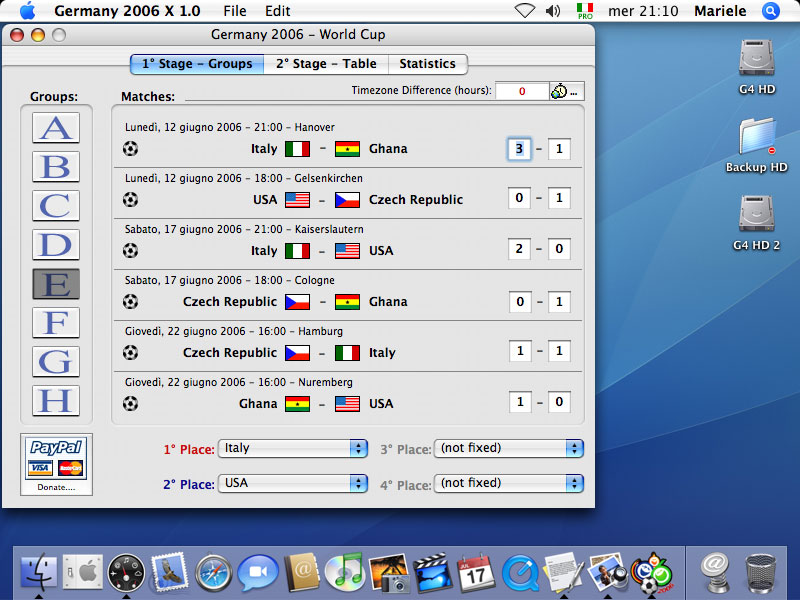Toggle Group F letter button
Viewport: 800px width, 600px height.
point(56,323)
